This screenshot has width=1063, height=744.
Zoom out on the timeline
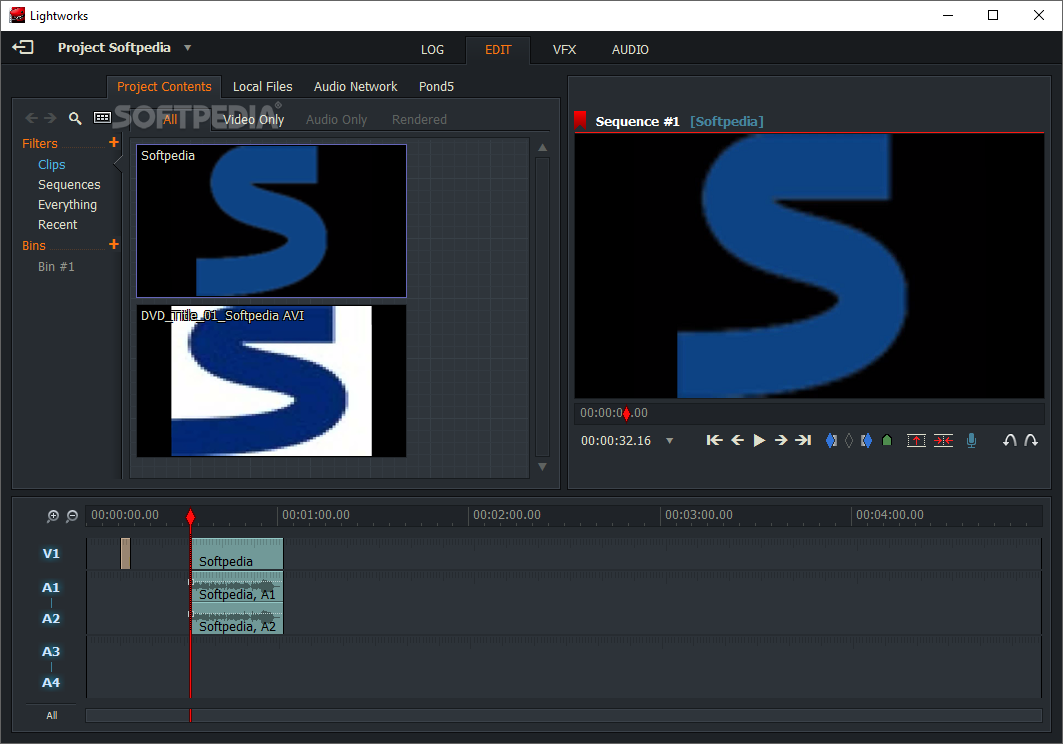(72, 516)
